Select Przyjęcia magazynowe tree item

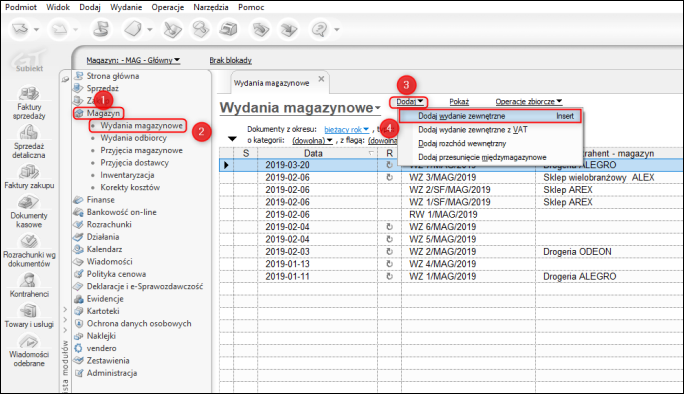(x=141, y=151)
